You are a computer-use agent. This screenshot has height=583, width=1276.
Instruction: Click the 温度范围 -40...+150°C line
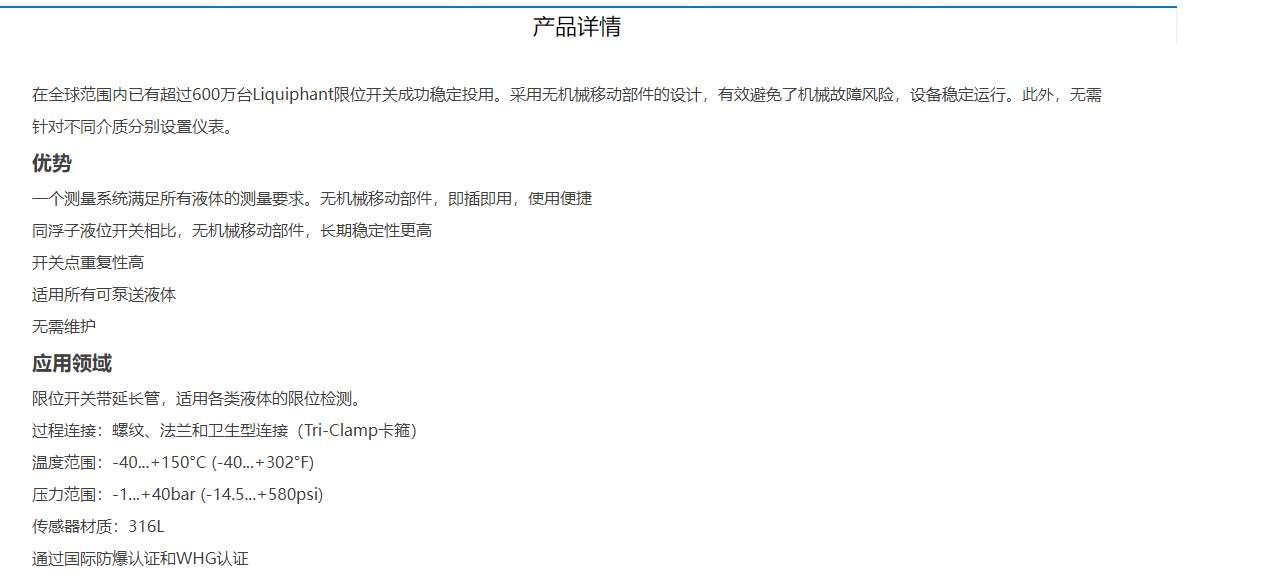[x=173, y=463]
